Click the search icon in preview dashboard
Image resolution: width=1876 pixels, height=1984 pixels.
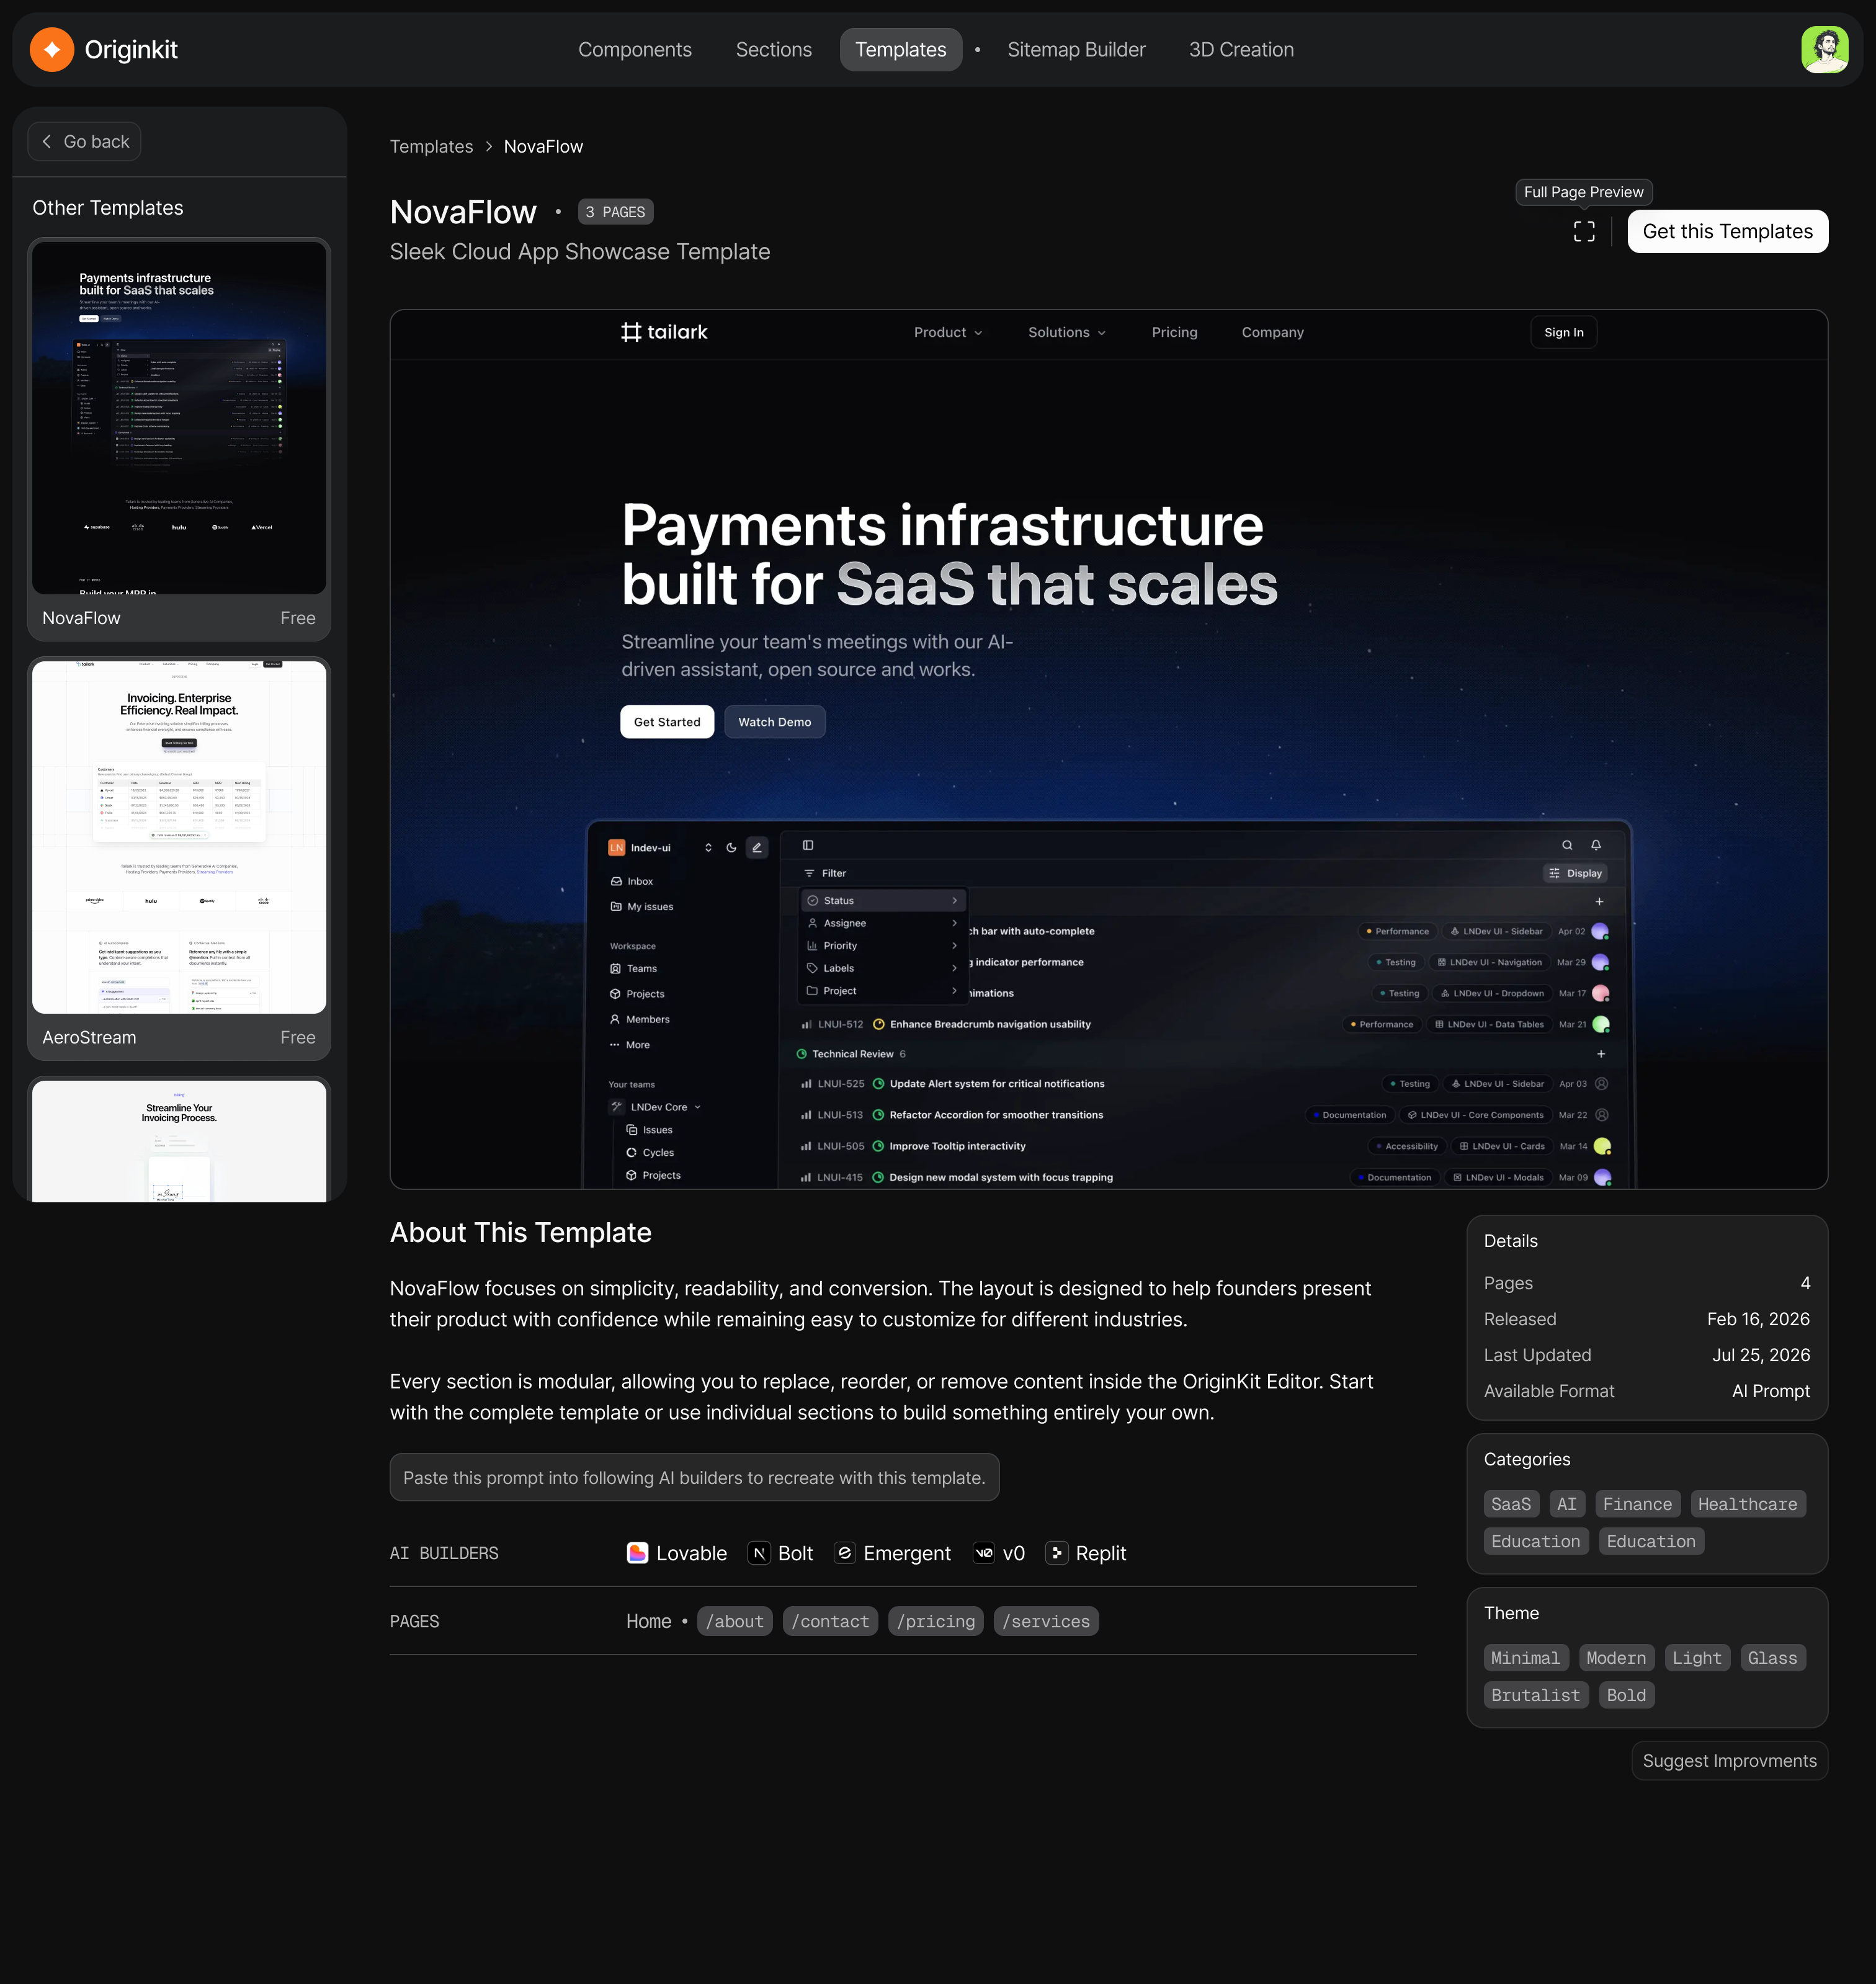coord(1567,845)
